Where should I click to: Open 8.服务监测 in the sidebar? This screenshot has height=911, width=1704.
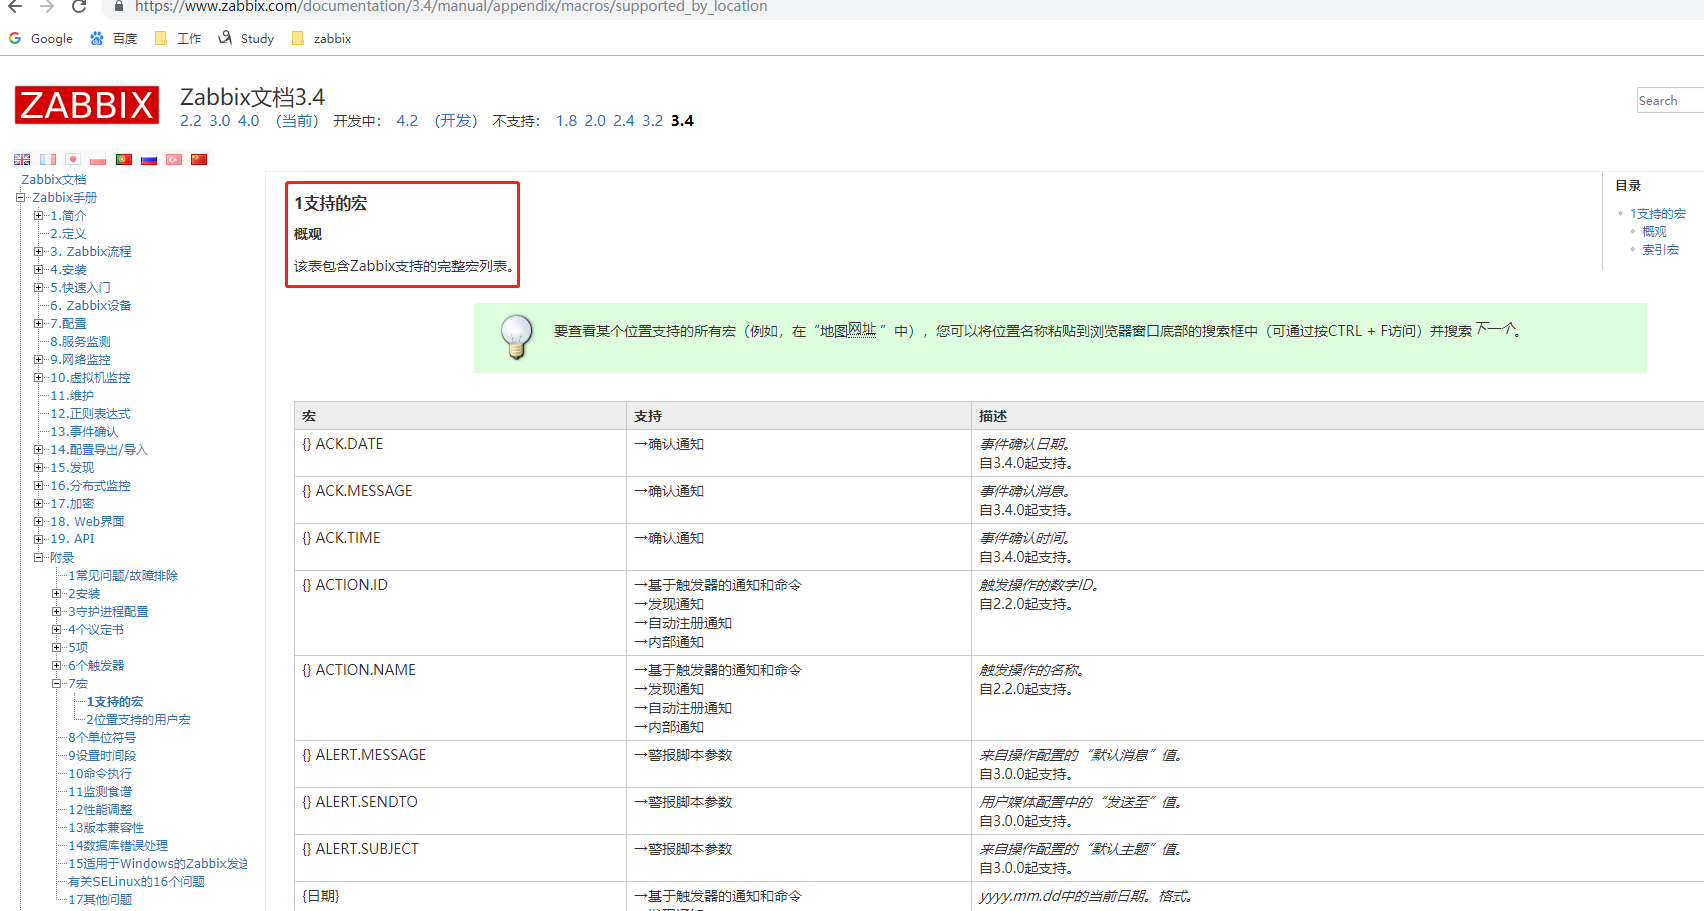coord(80,341)
